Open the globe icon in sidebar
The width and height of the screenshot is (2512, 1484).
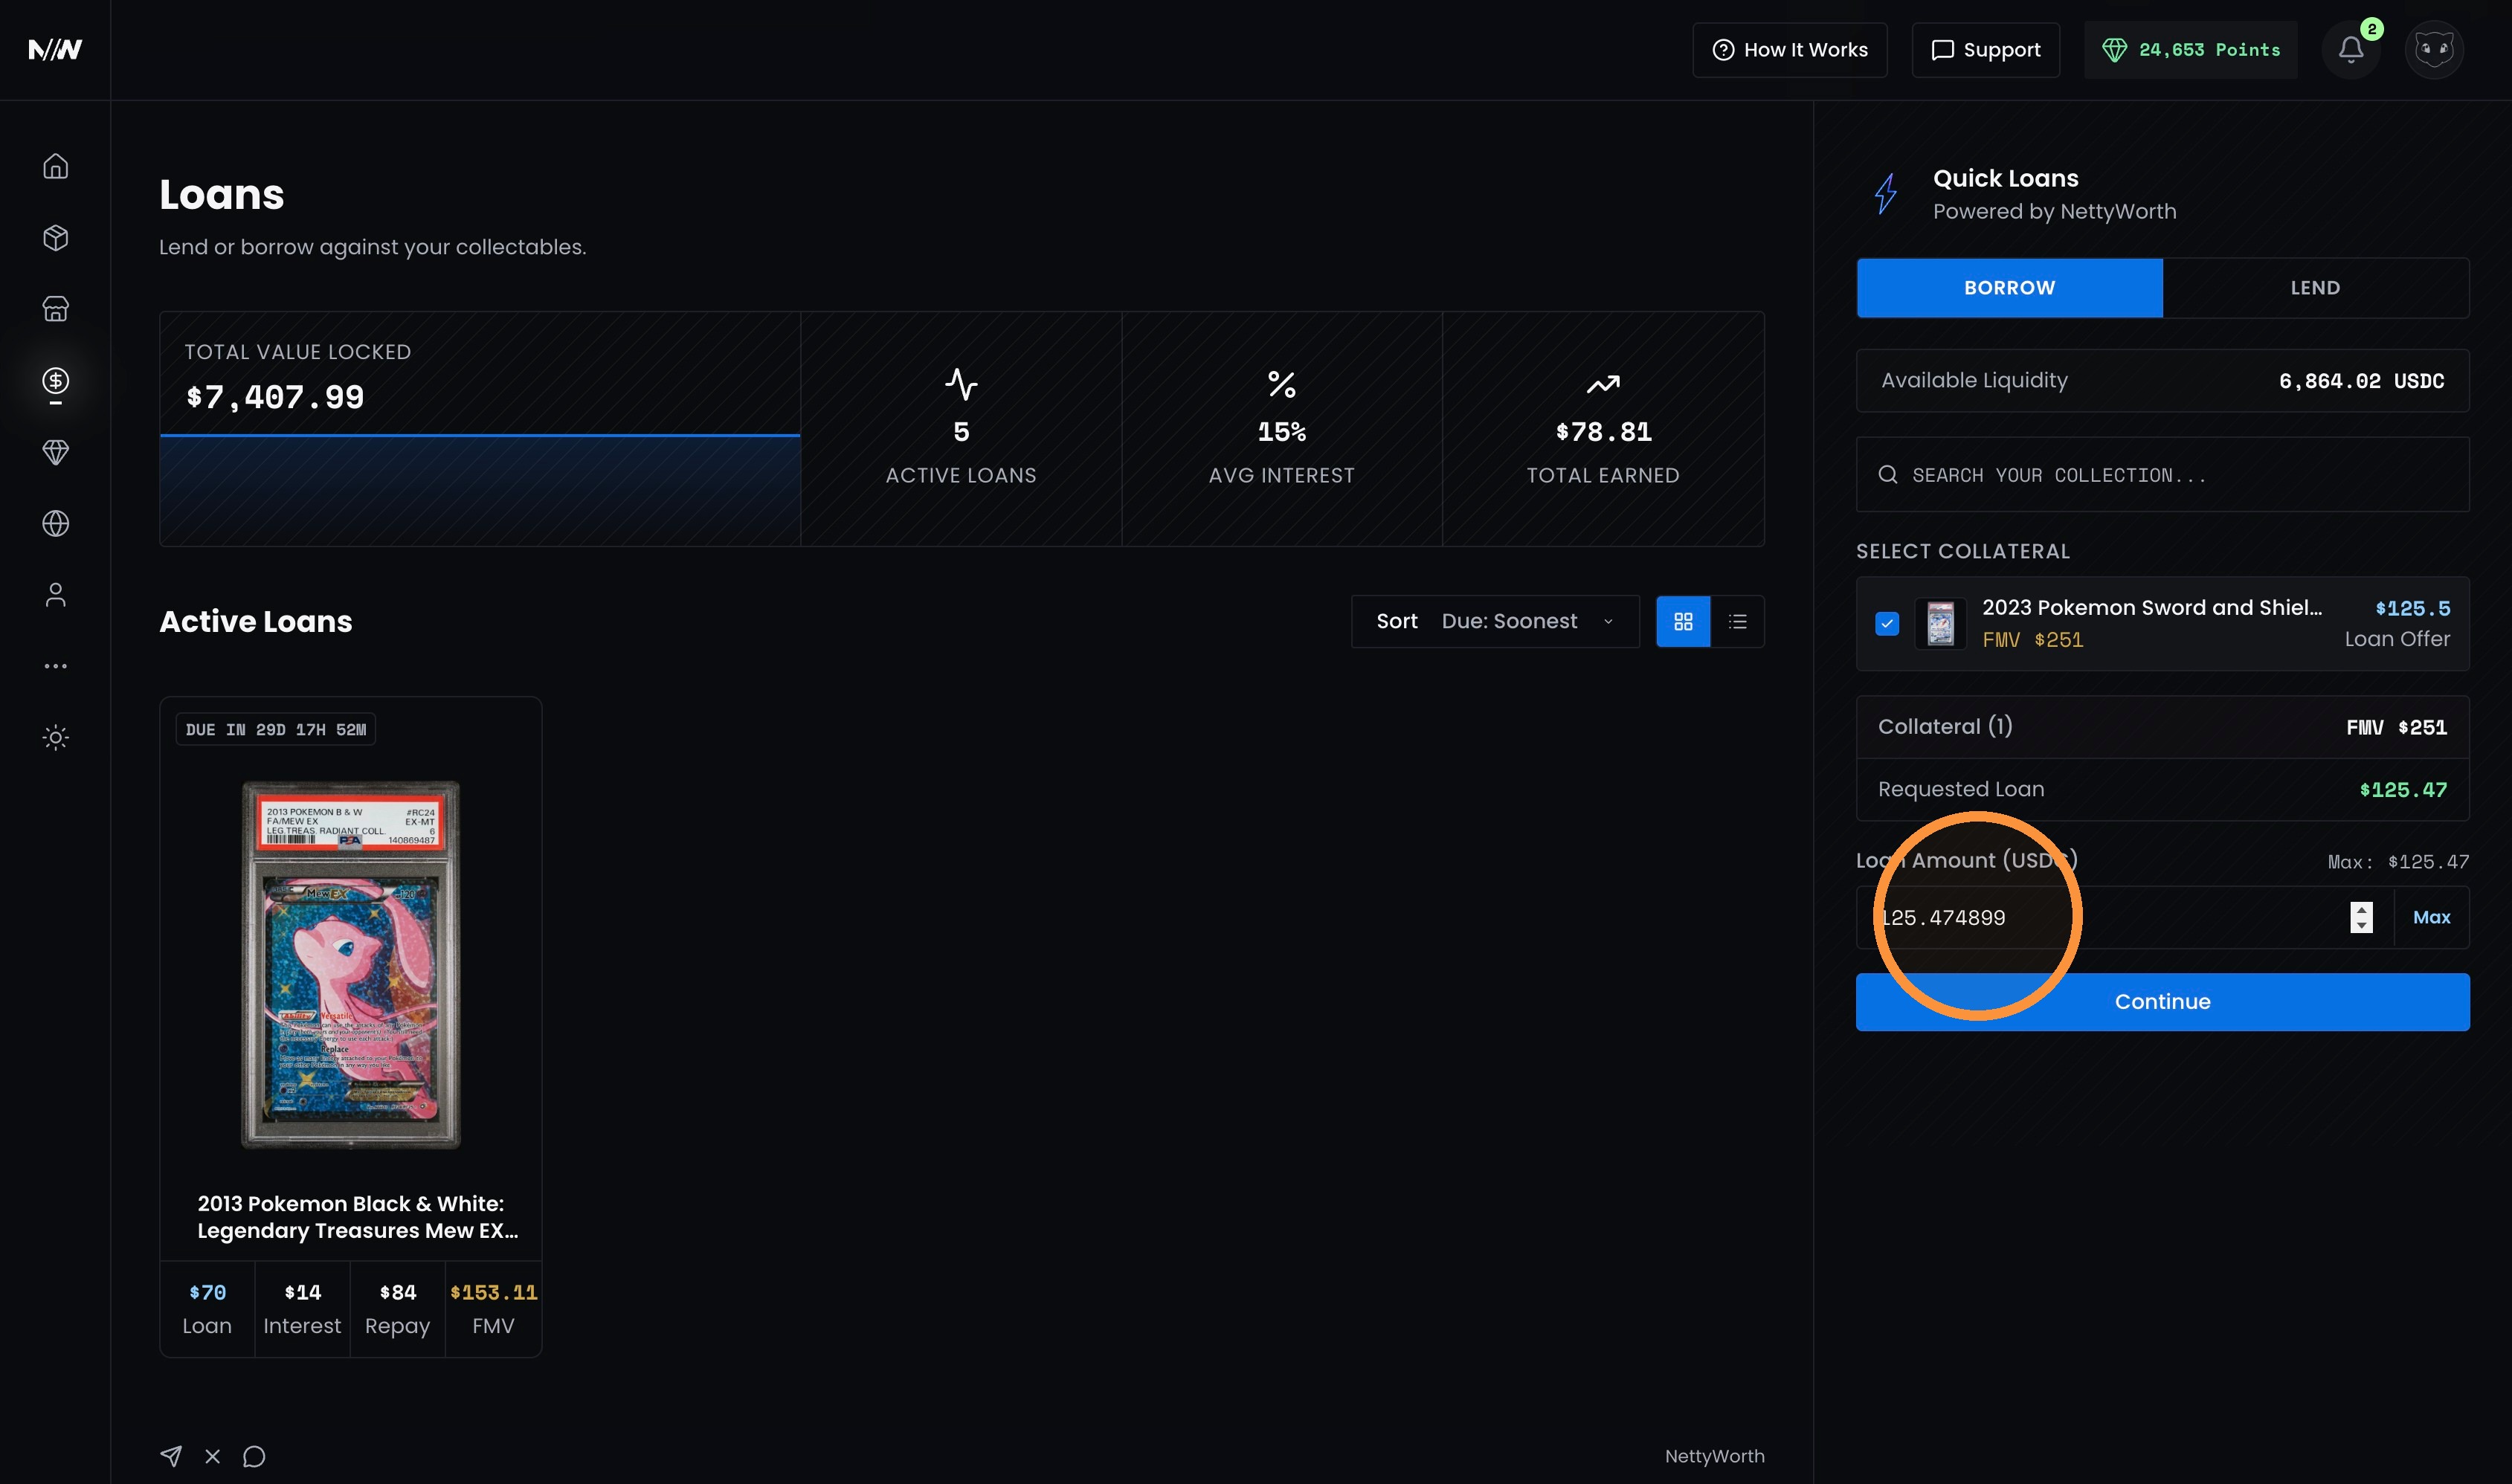pos(56,523)
